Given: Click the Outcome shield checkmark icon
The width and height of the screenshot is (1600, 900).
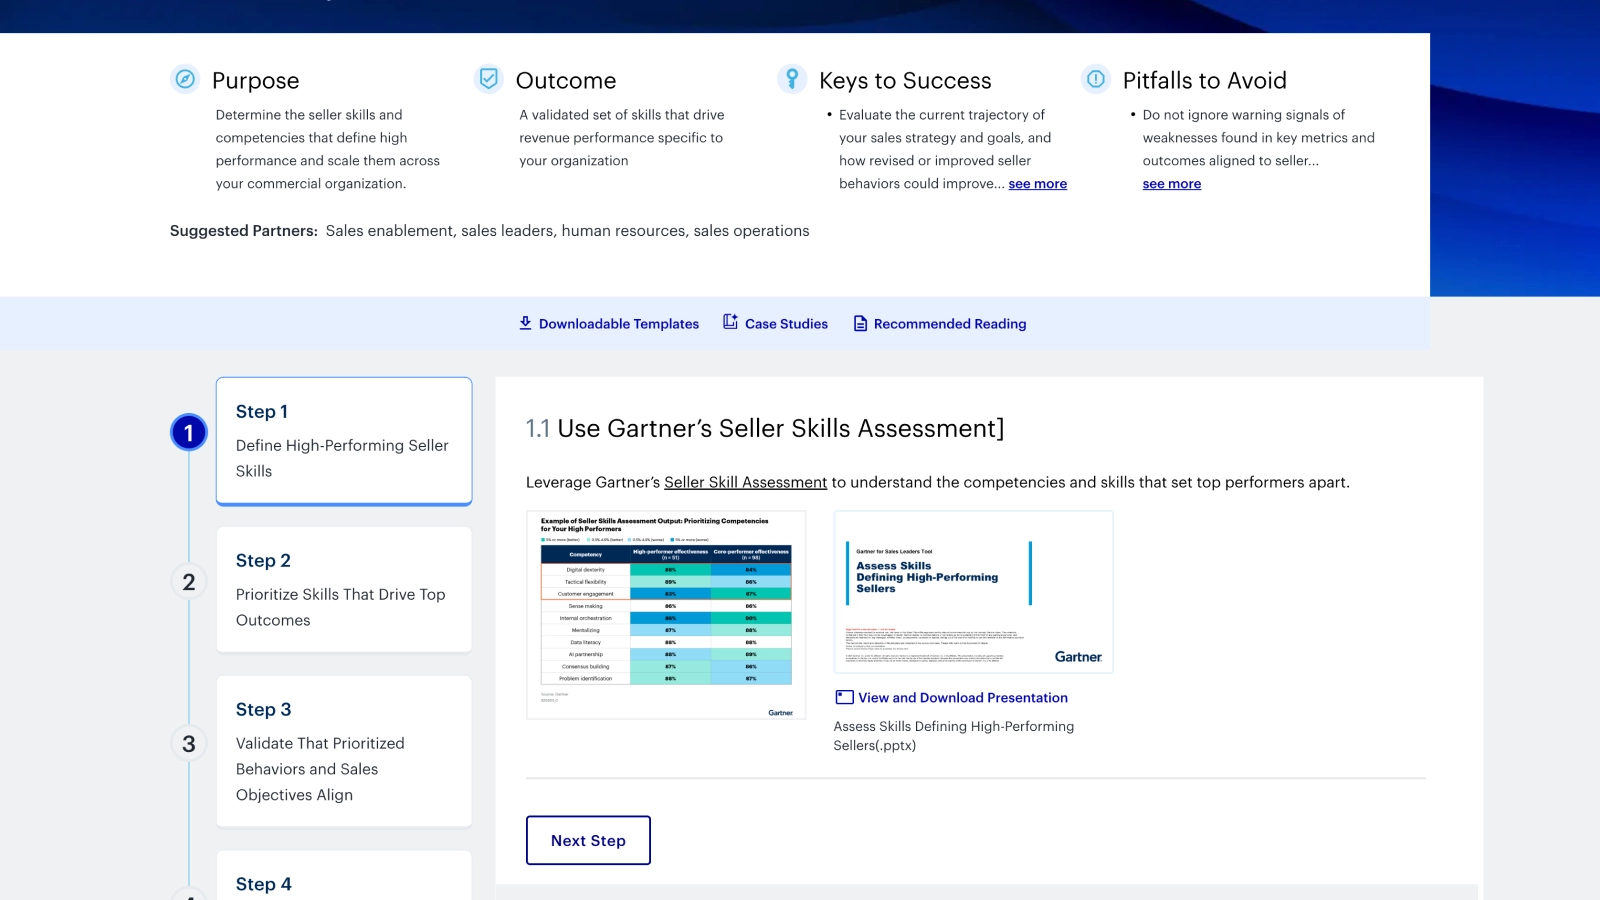Looking at the screenshot, I should point(488,78).
